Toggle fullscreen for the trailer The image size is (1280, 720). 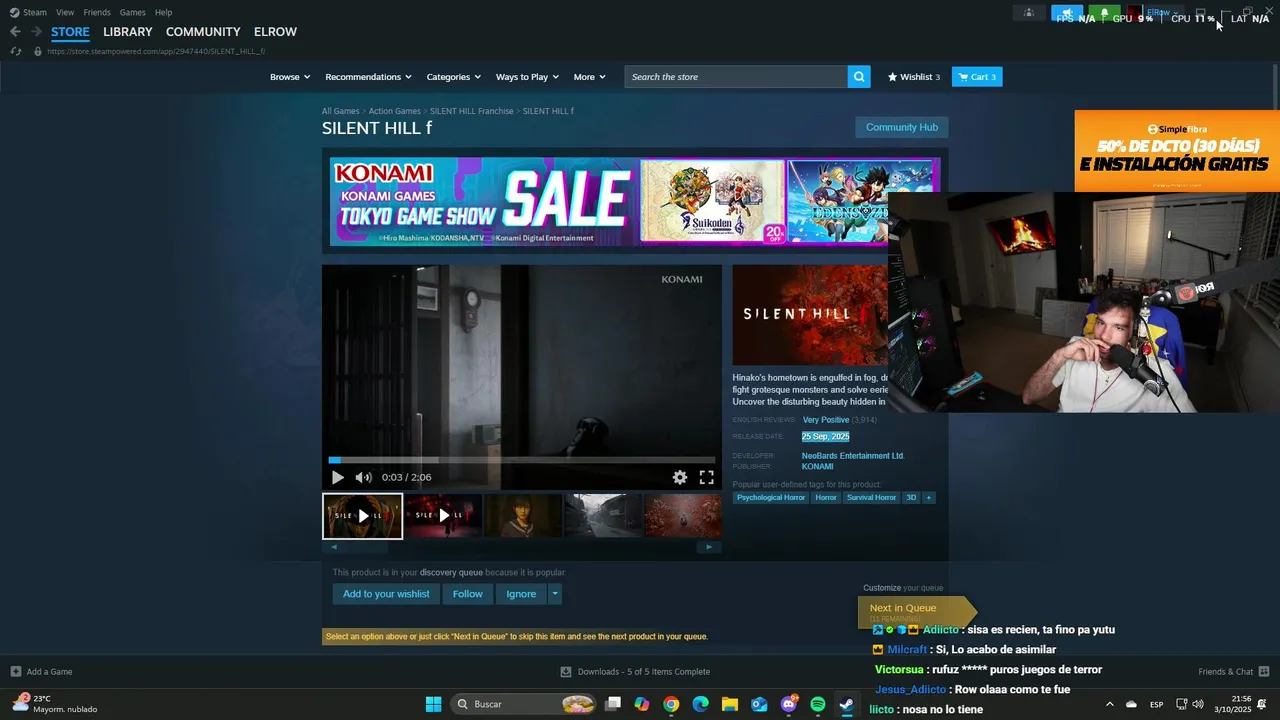tap(706, 478)
